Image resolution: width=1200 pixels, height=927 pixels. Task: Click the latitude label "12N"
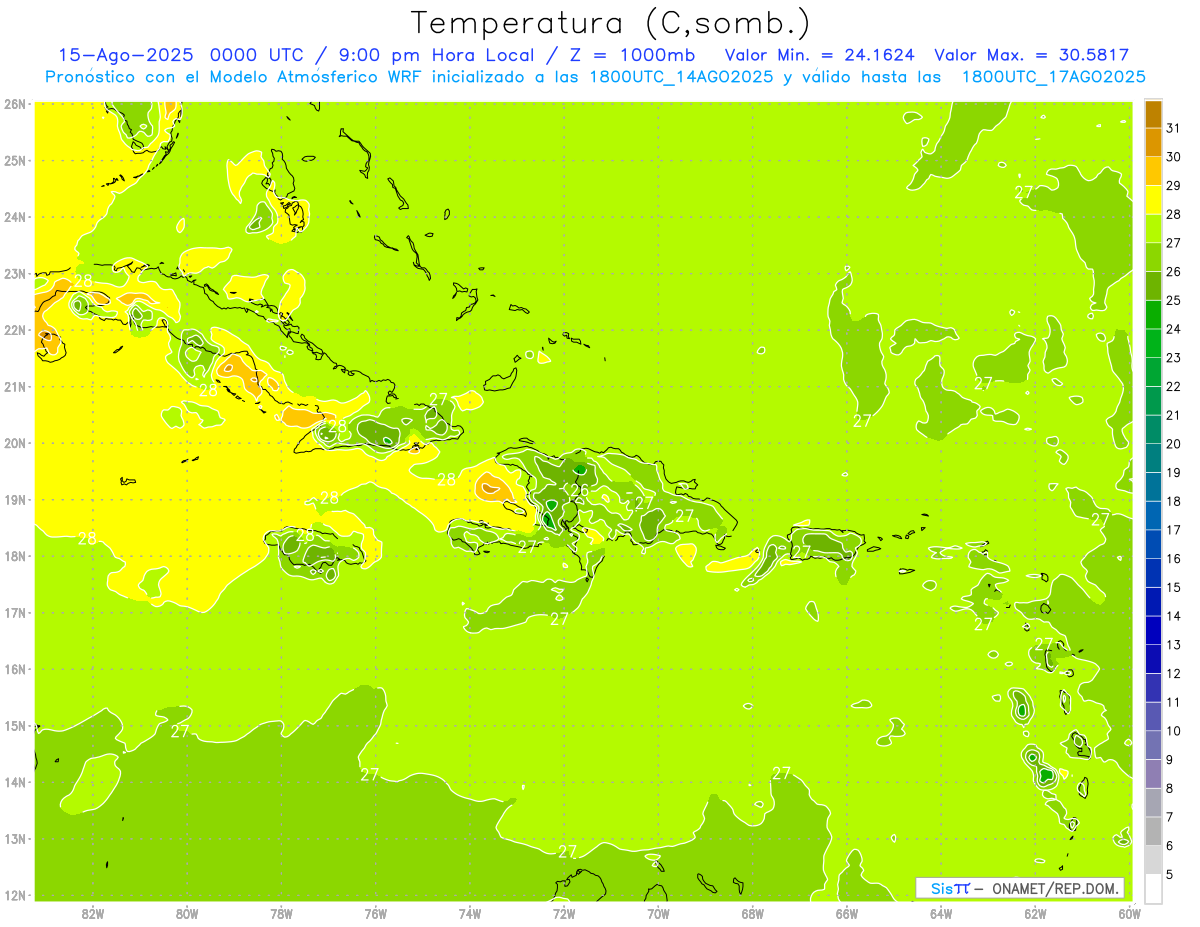pyautogui.click(x=15, y=894)
